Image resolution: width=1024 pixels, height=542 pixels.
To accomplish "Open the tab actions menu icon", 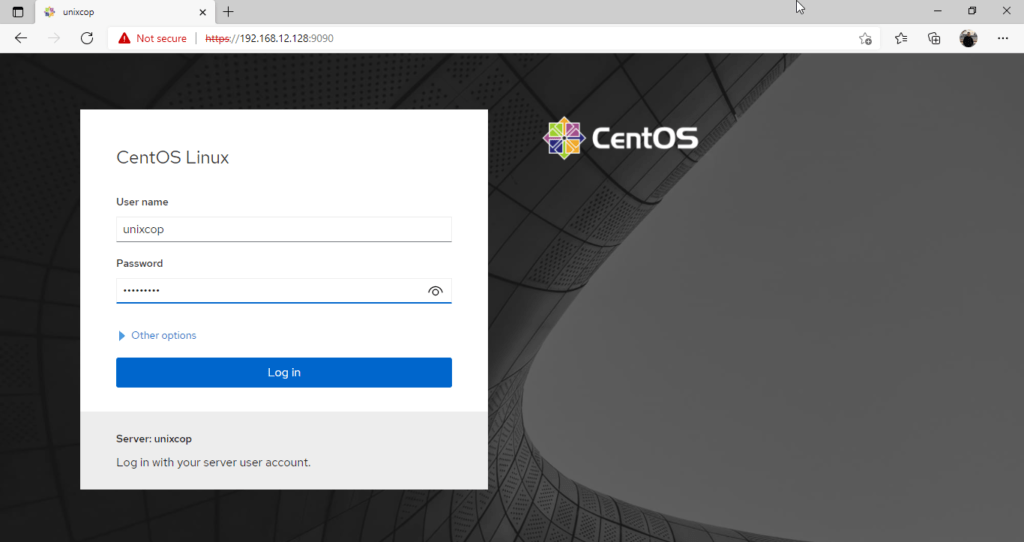I will (x=18, y=12).
